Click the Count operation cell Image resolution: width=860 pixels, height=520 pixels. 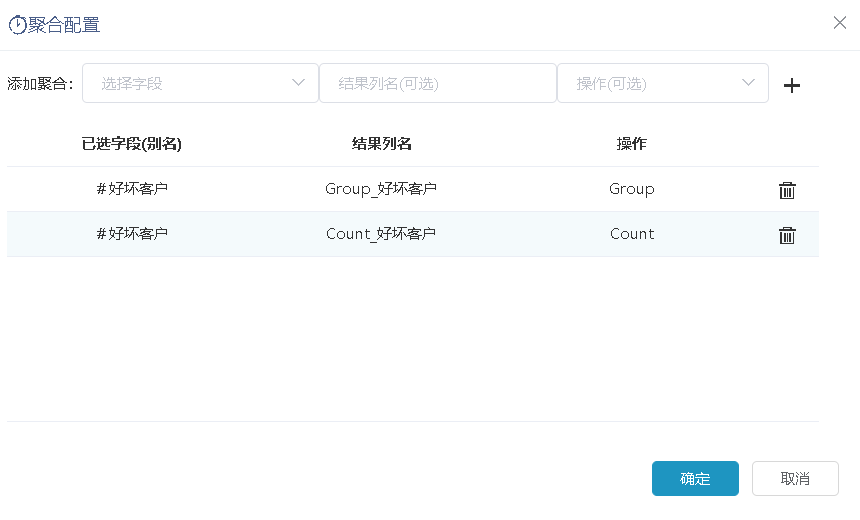pos(632,234)
